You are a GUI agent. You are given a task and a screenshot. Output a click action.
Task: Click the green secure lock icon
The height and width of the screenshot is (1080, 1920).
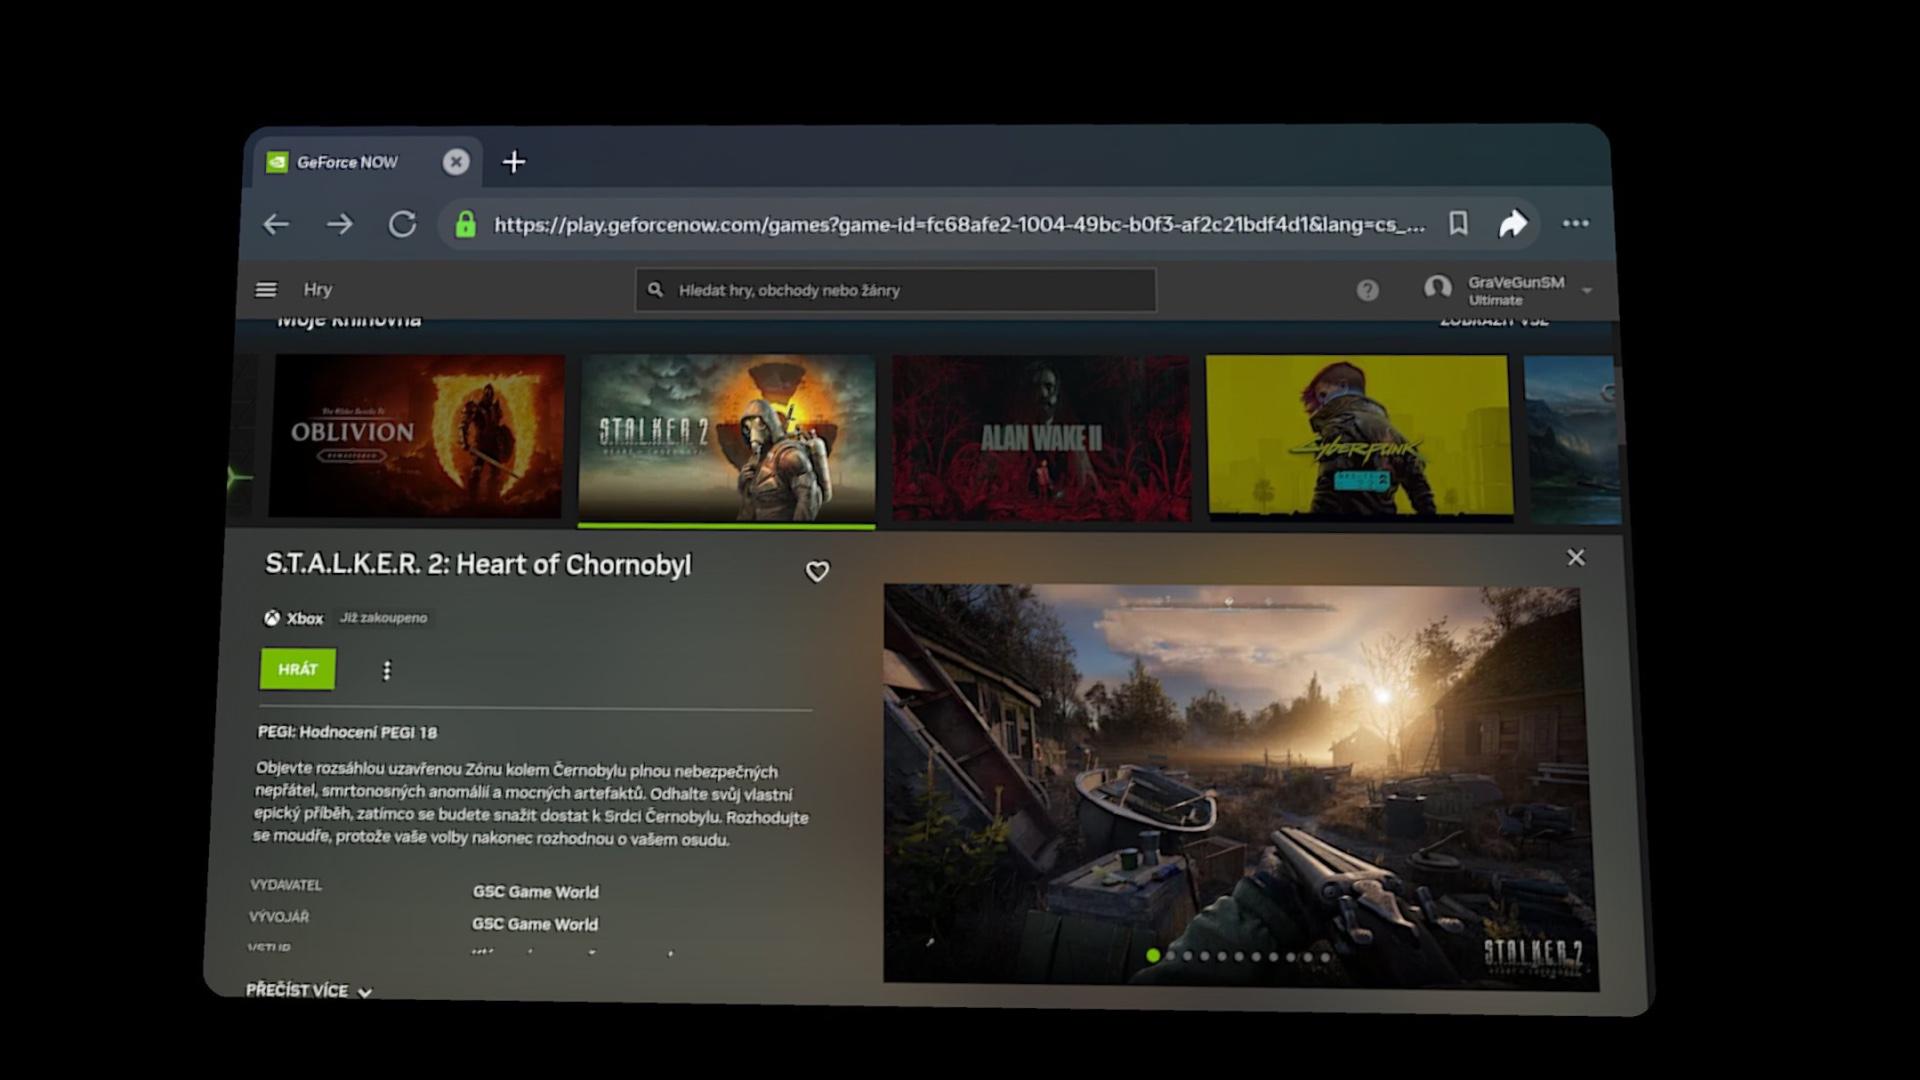465,224
